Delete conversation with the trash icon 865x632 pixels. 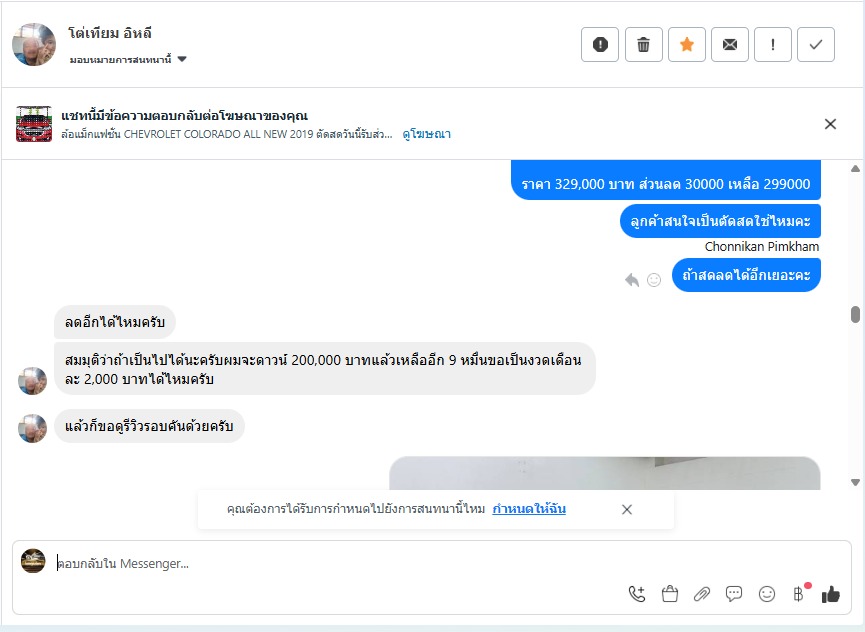click(643, 44)
